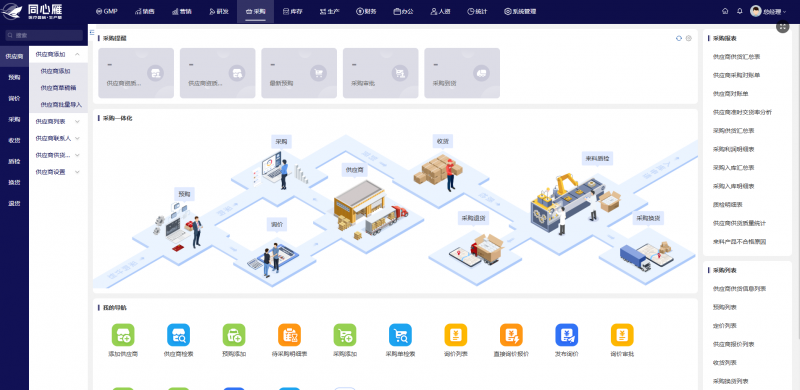Open notifications bell in top bar
Image resolution: width=800 pixels, height=390 pixels.
740,11
